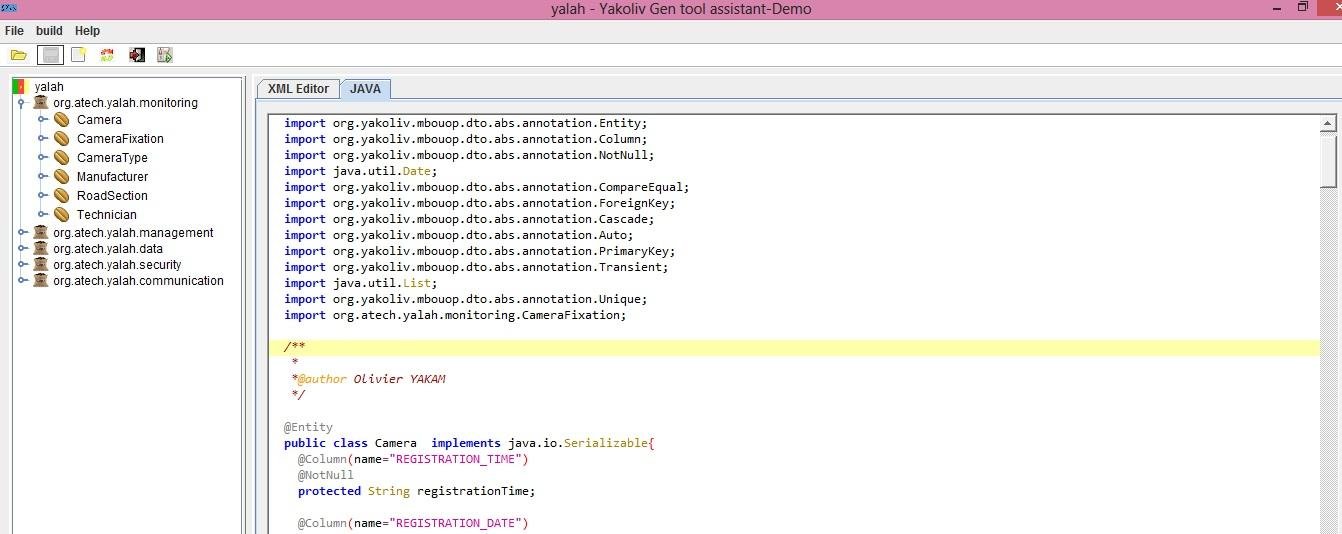Click the bean icon next to CameraType
Viewport: 1342px width, 534px height.
pyautogui.click(x=62, y=158)
